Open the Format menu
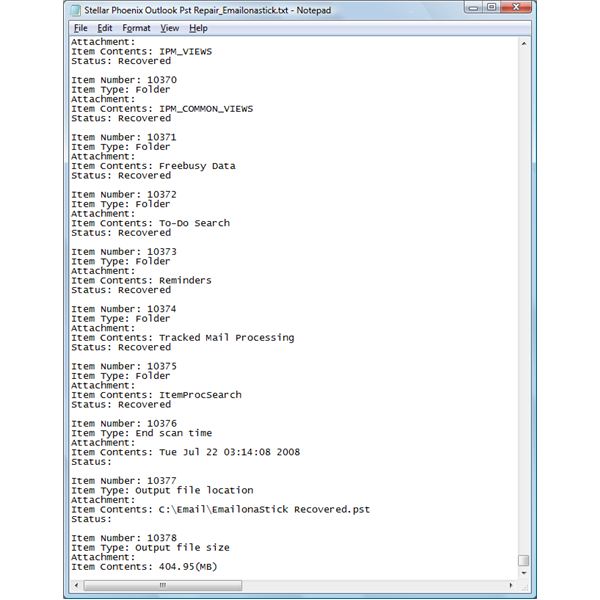This screenshot has width=600, height=600. pyautogui.click(x=136, y=28)
